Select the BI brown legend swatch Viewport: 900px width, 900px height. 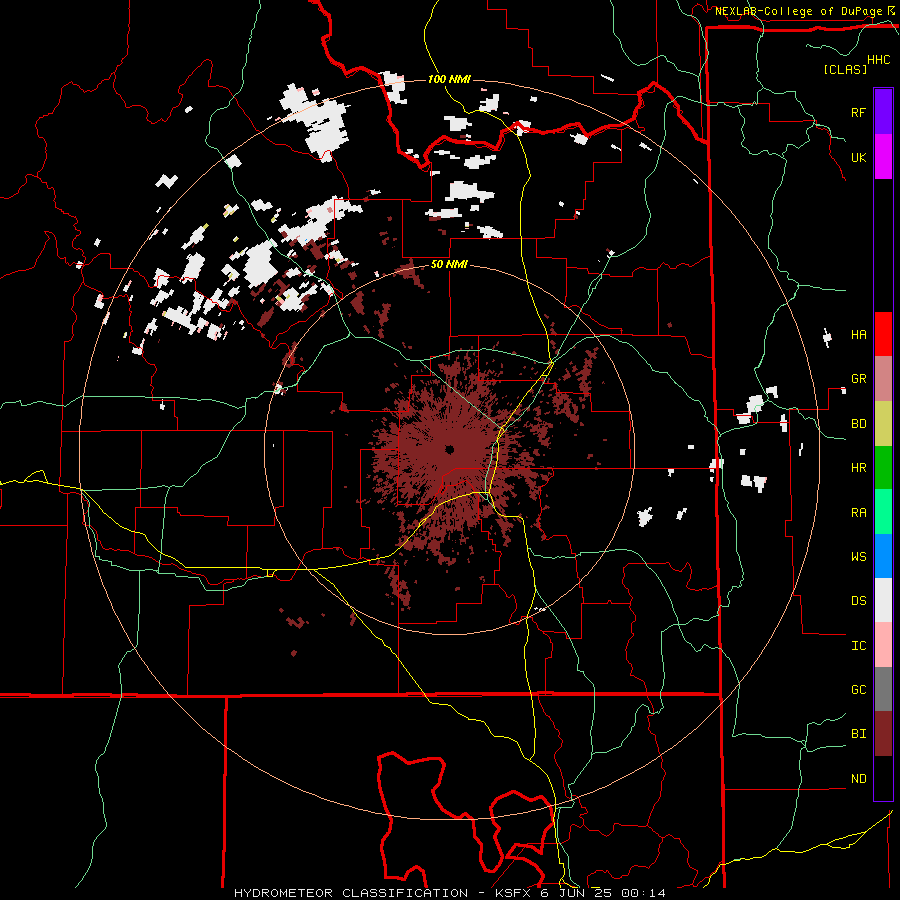[883, 734]
